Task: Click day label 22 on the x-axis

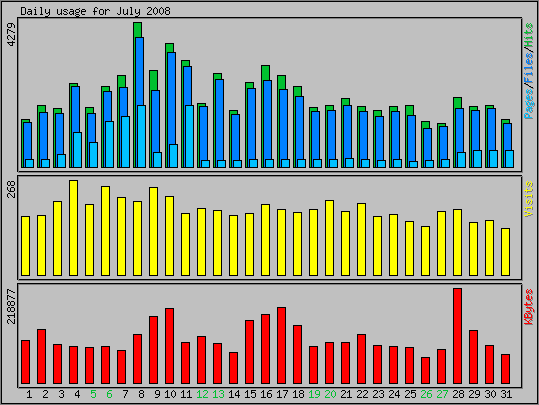Action: pos(362,394)
